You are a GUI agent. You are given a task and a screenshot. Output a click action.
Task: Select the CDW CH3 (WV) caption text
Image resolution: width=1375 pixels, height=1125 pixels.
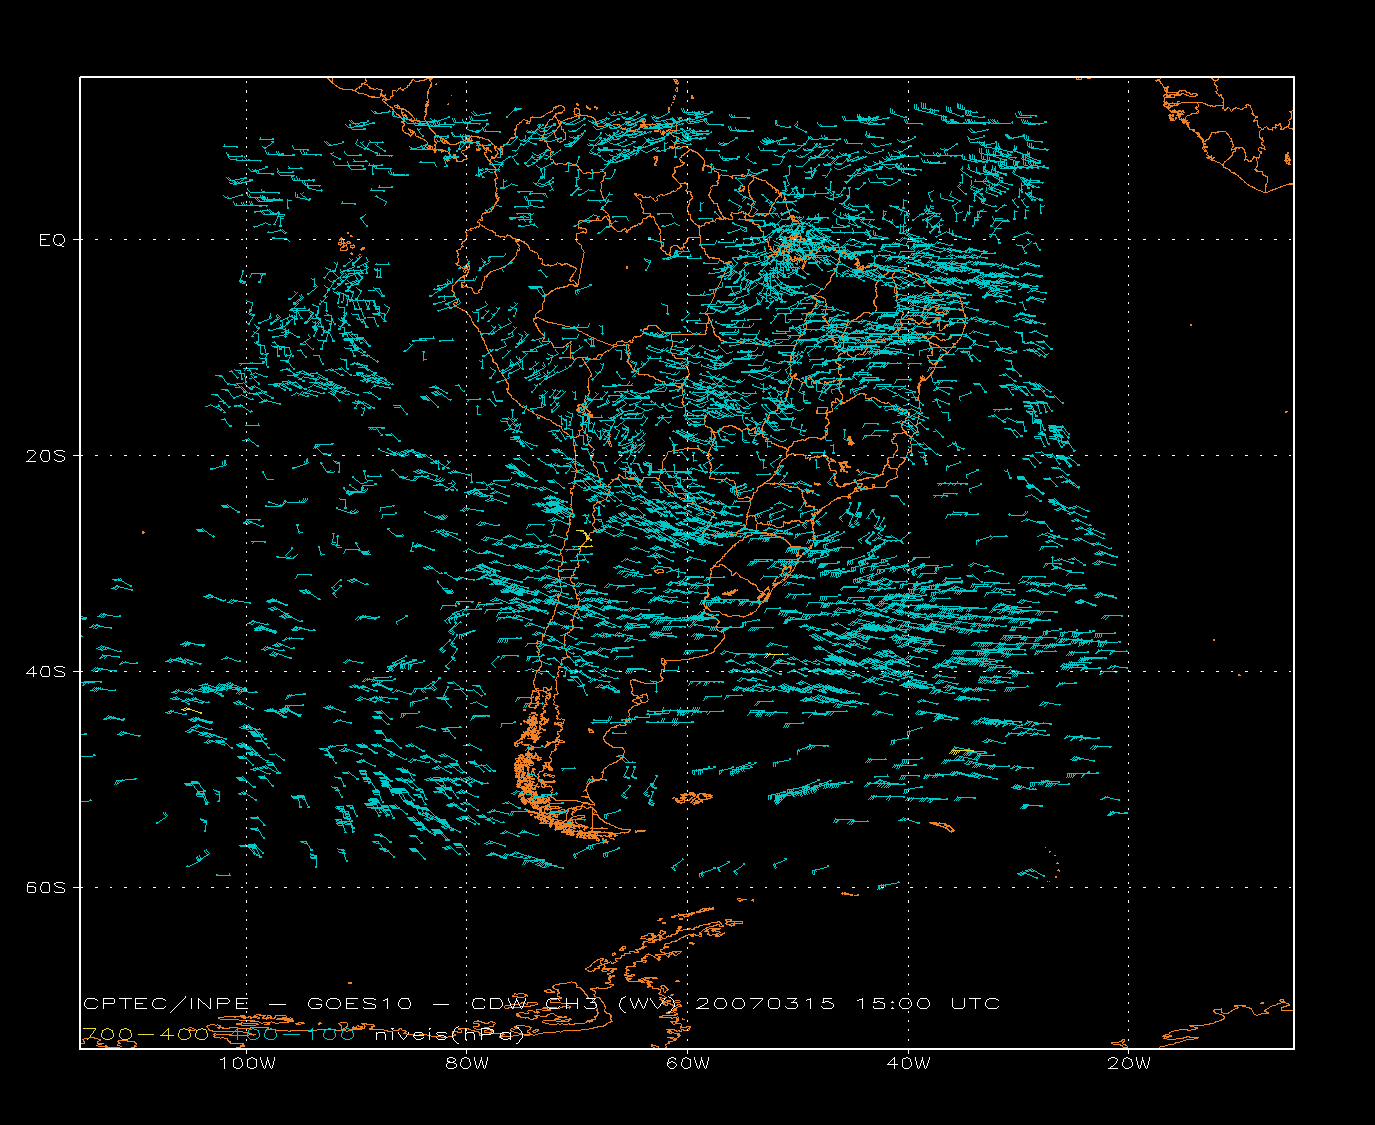(x=576, y=1004)
